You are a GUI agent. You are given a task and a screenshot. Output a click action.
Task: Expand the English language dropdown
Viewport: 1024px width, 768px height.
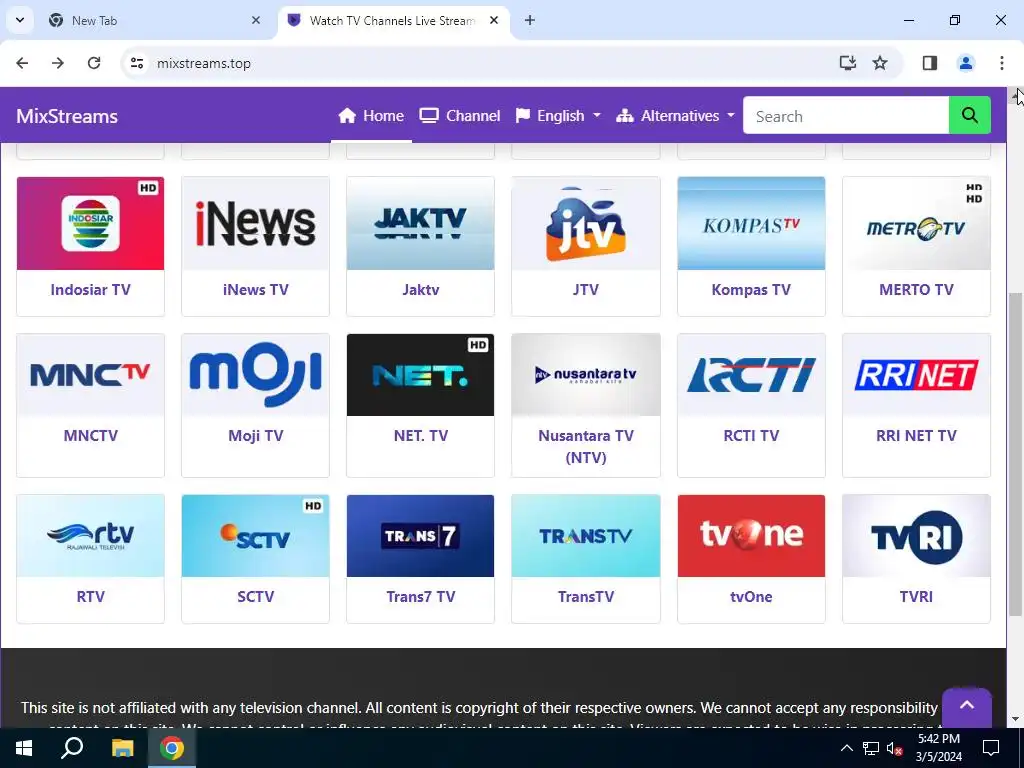click(x=558, y=116)
